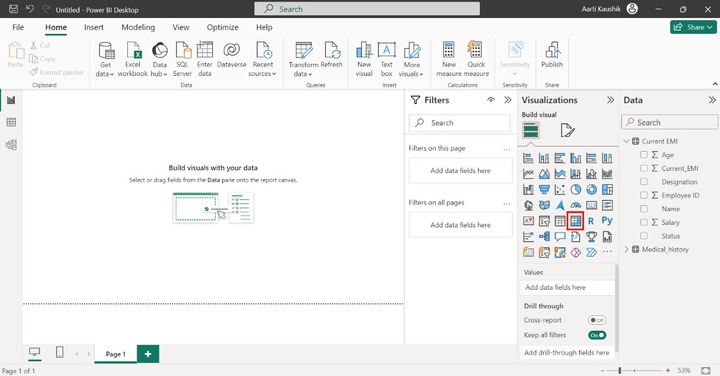The height and width of the screenshot is (376, 720).
Task: Select the Stacked bar chart visual
Action: tap(529, 158)
